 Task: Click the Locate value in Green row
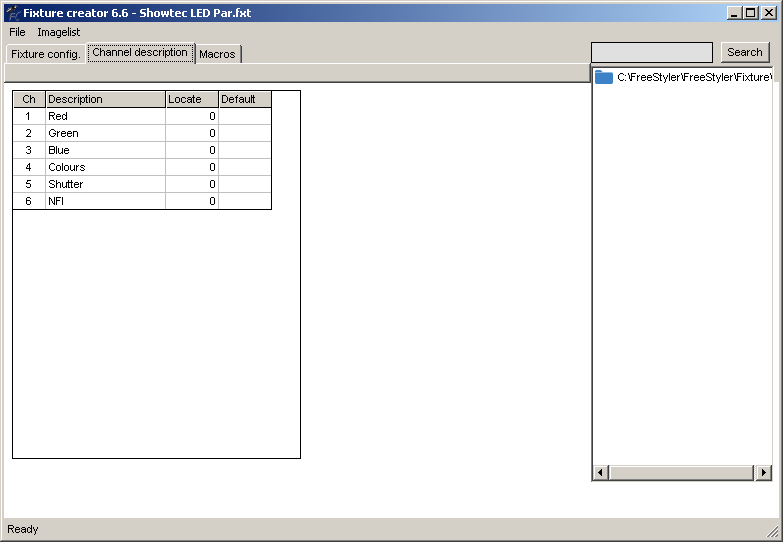(x=192, y=133)
